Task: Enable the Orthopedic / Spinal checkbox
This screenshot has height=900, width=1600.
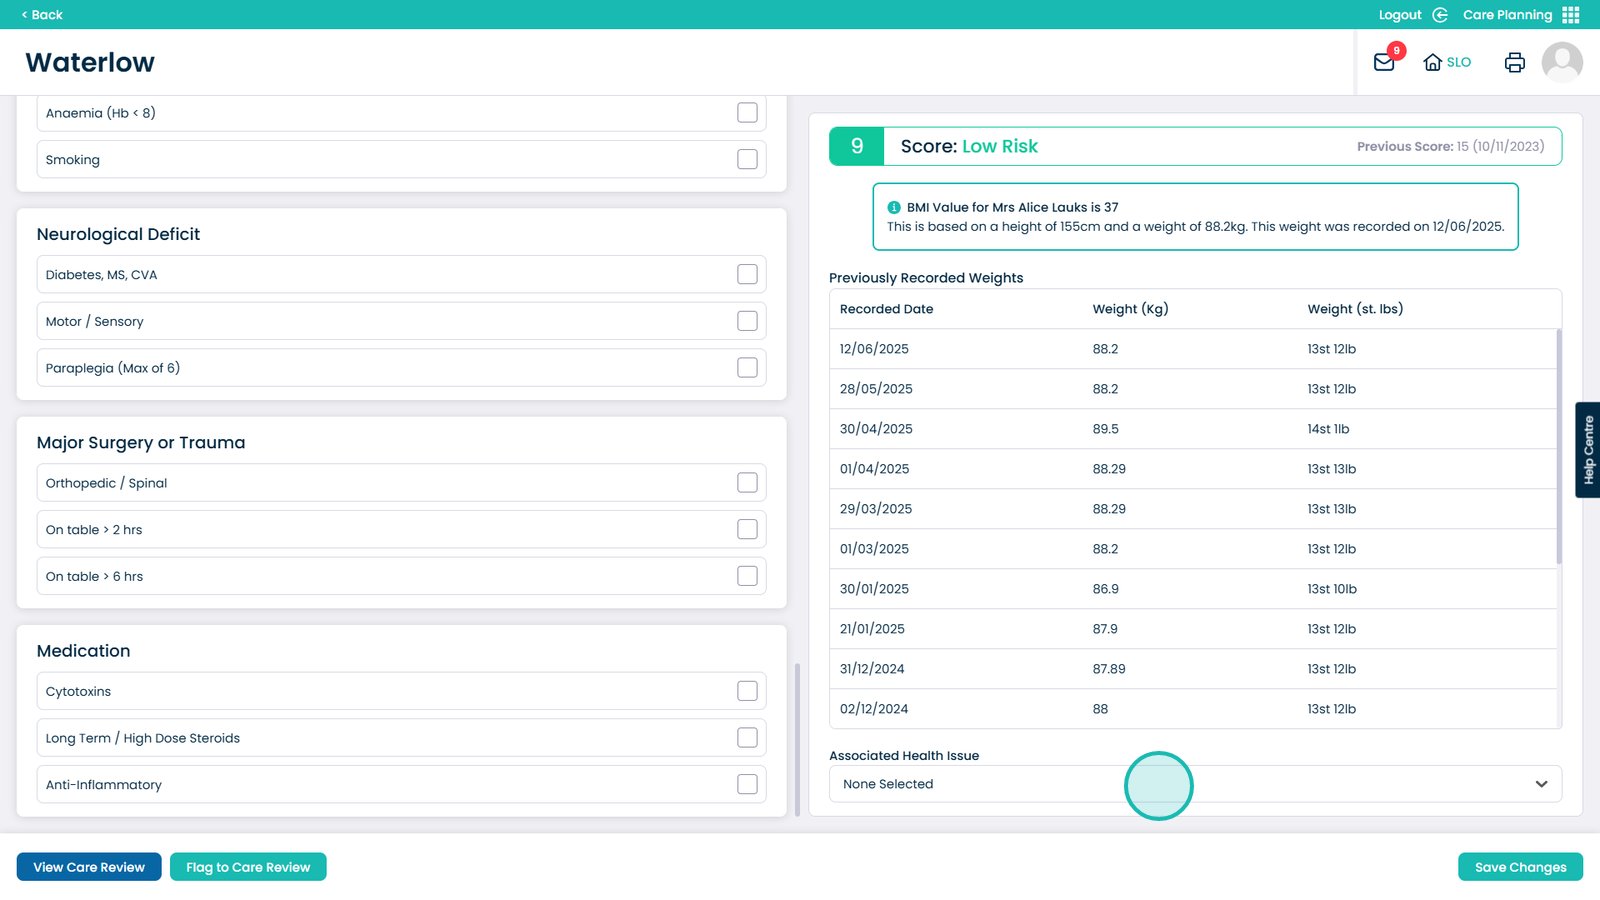Action: click(747, 483)
